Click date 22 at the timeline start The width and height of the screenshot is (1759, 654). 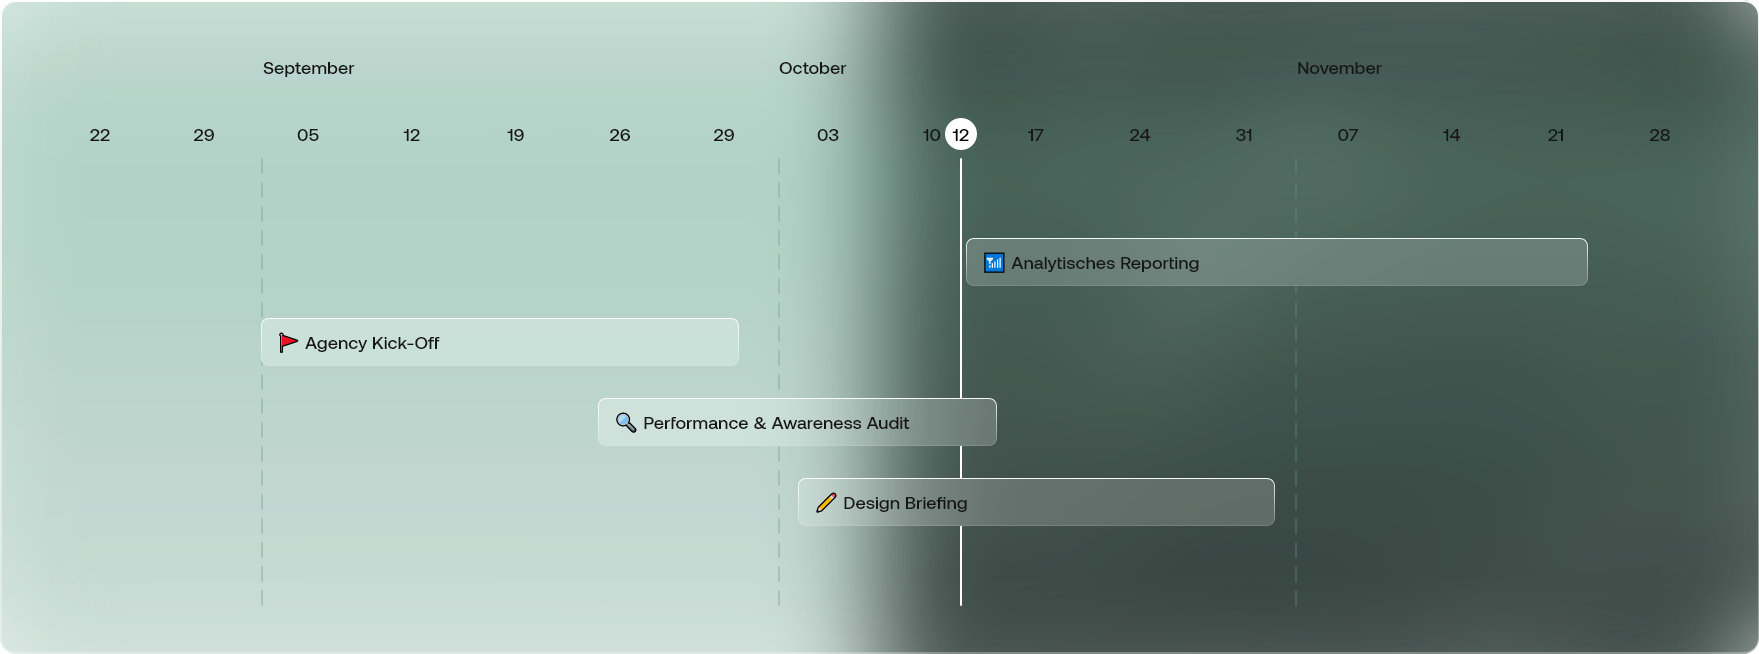[100, 135]
